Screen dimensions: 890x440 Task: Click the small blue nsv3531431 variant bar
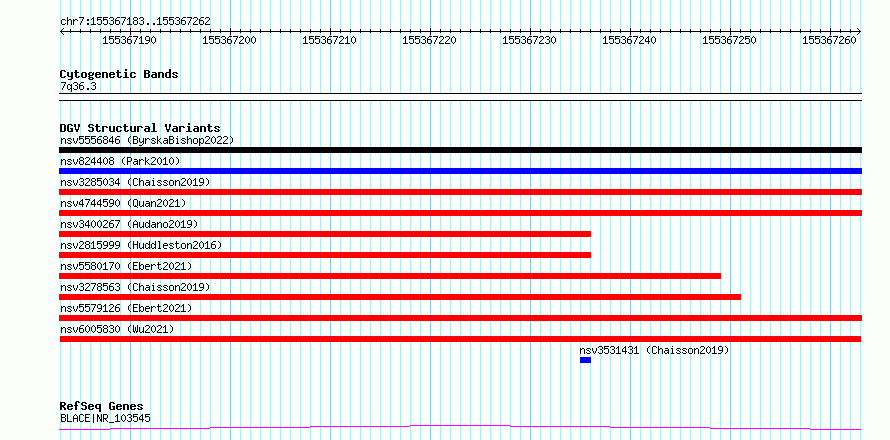pyautogui.click(x=585, y=360)
